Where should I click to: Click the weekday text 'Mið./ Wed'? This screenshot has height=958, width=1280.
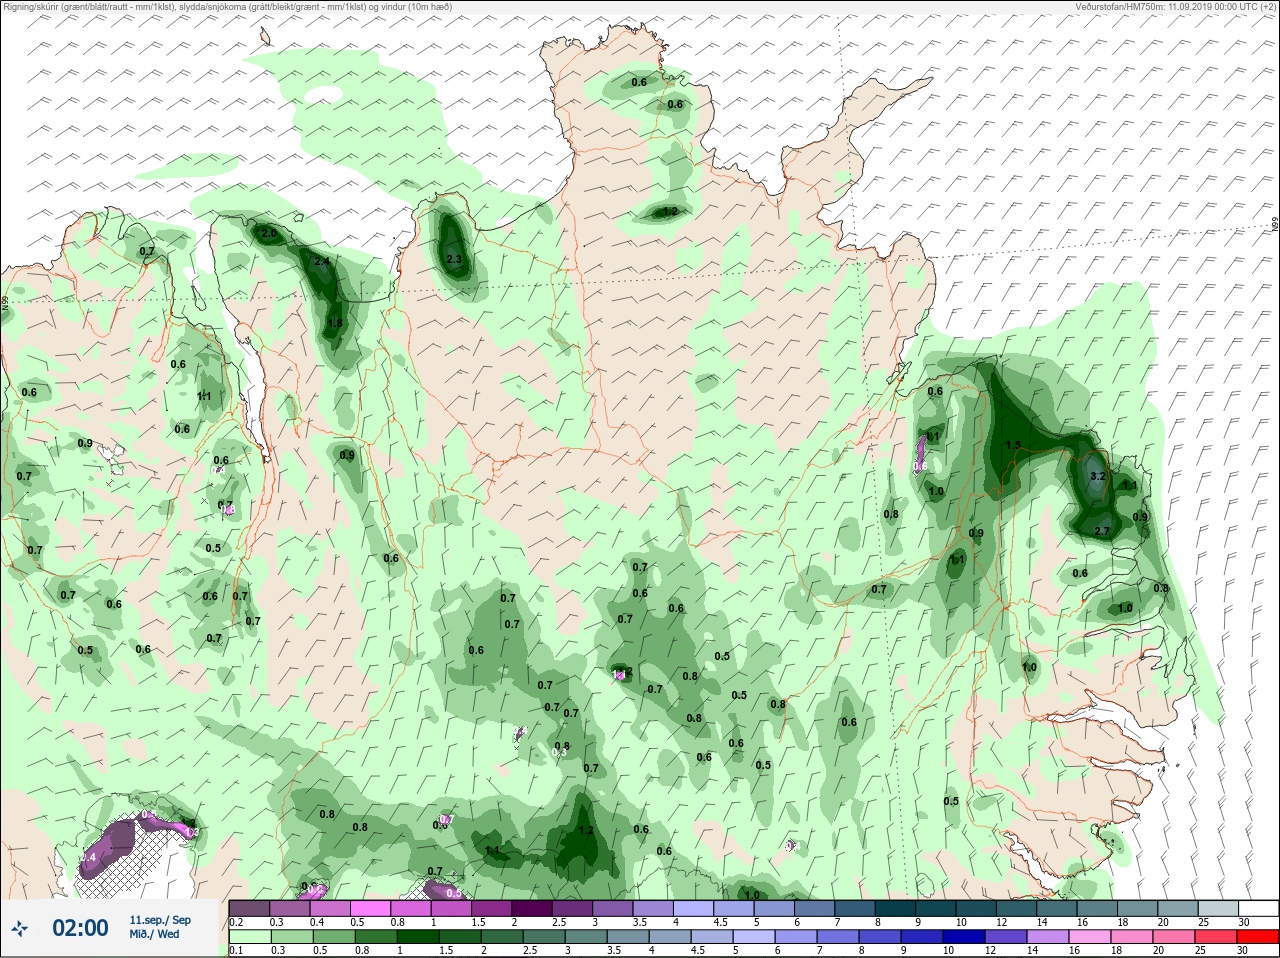click(x=154, y=934)
